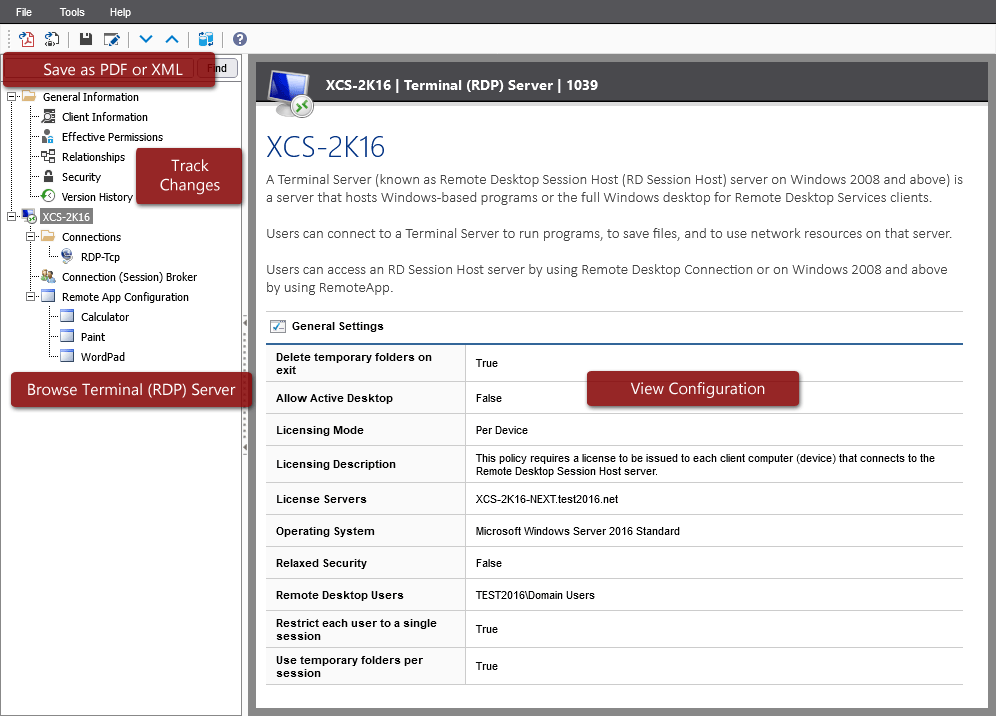Click the False value for Allow Active Desktop
Viewport: 996px width, 716px height.
pos(488,398)
